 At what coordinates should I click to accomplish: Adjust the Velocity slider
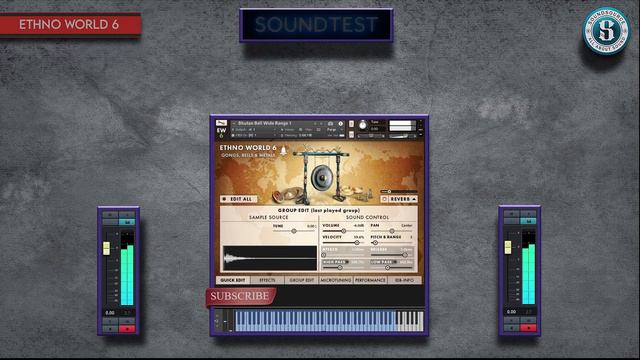point(356,242)
